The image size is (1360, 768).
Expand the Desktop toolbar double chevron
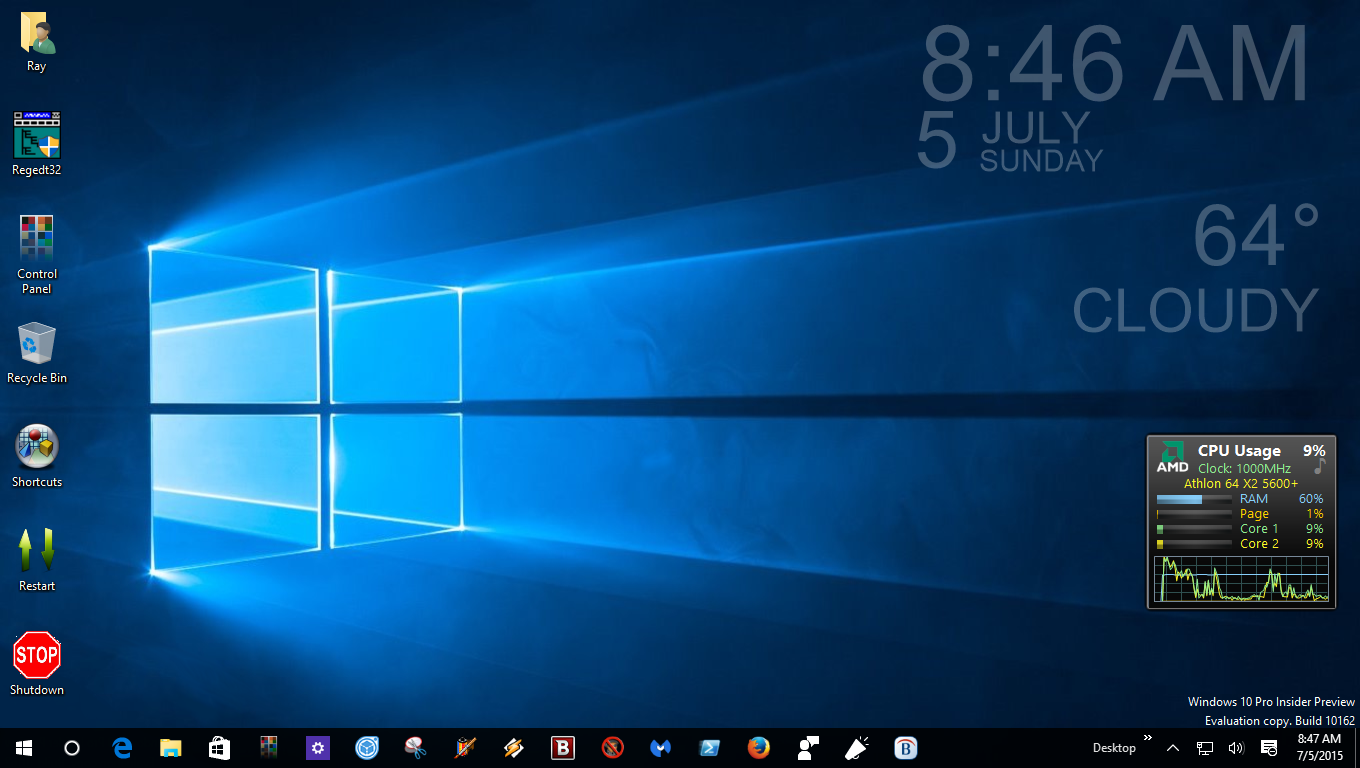[x=1148, y=739]
